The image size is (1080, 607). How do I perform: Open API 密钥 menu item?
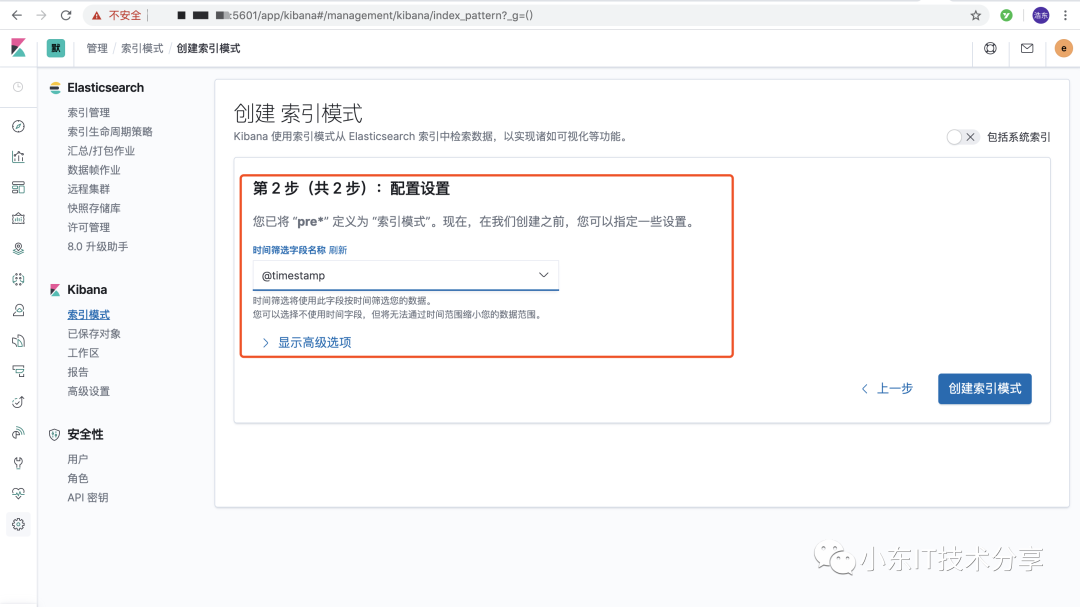tap(88, 497)
